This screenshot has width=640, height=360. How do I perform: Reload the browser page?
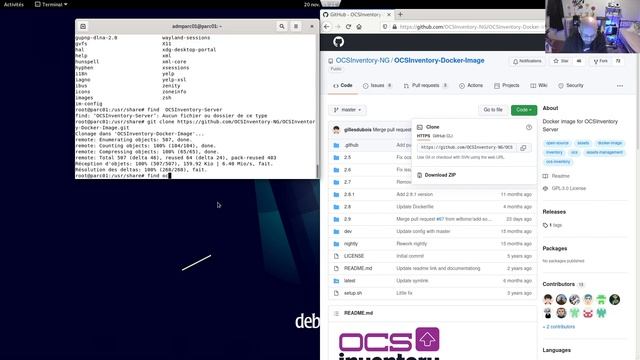point(348,27)
